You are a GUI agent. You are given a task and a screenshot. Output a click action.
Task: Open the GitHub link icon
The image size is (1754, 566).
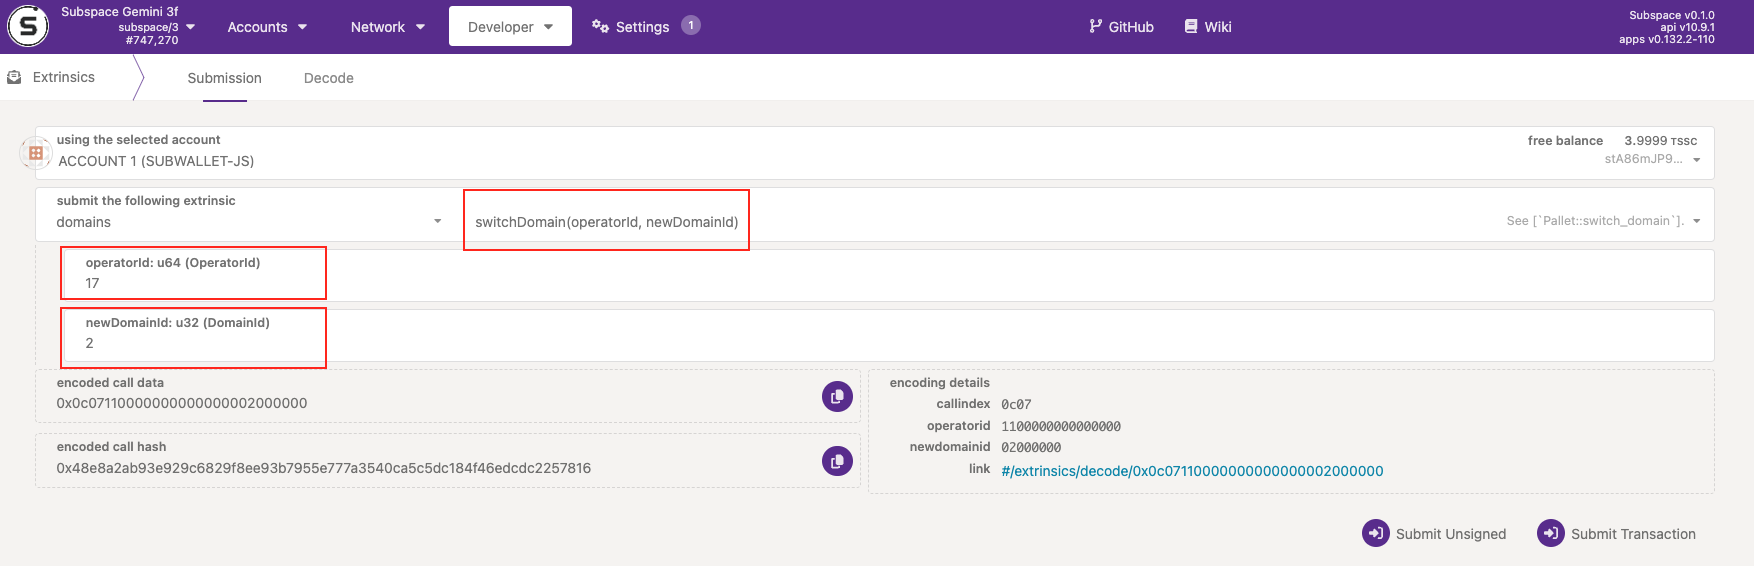[x=1095, y=27]
